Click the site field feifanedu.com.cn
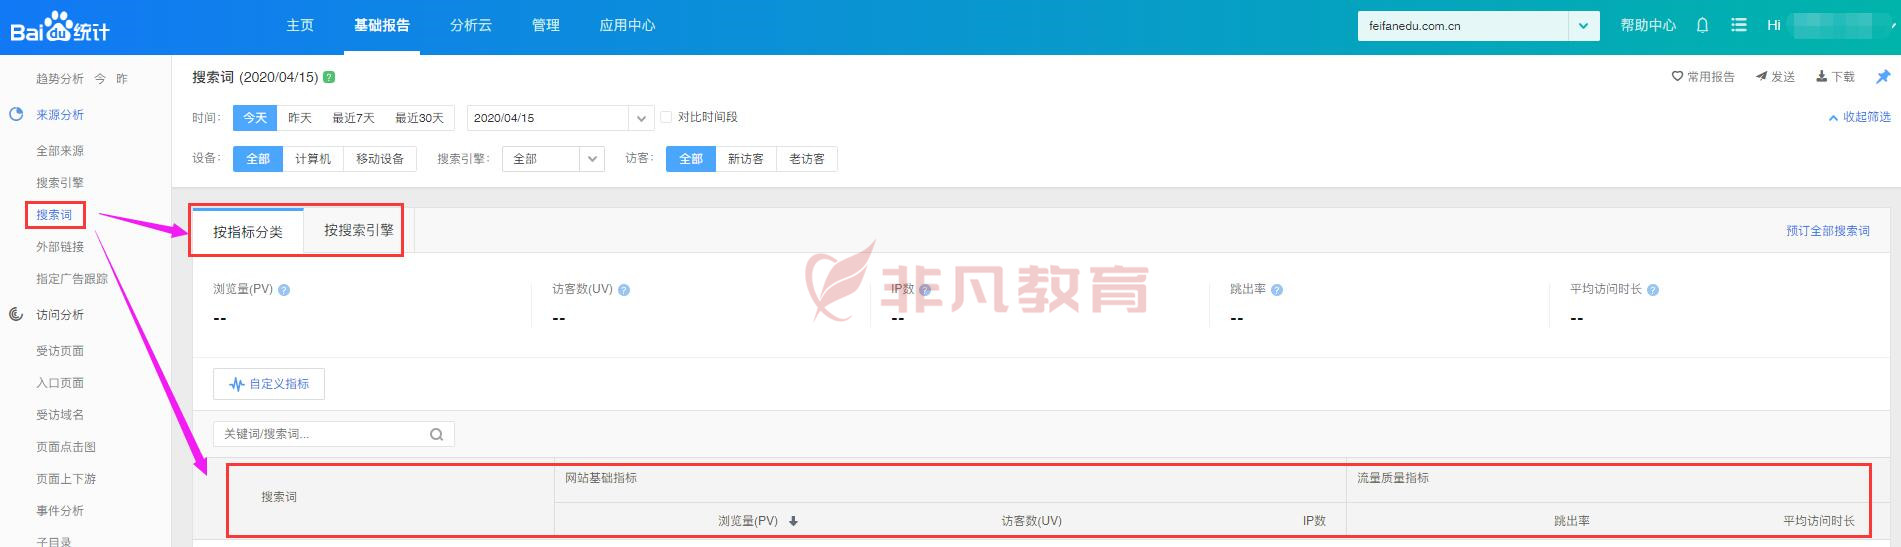The image size is (1901, 547). point(1463,26)
